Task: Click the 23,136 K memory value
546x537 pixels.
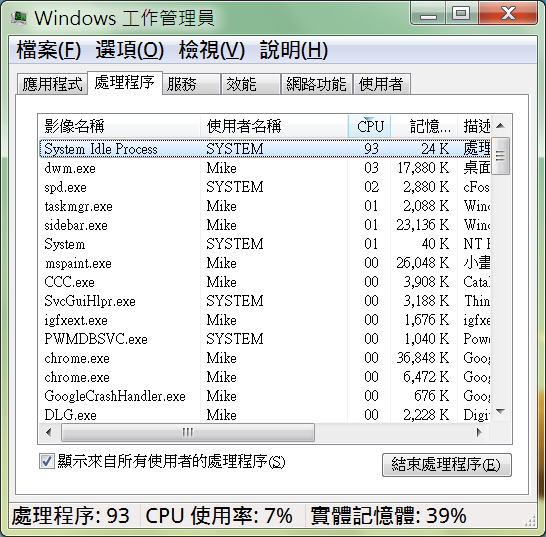Action: (x=423, y=225)
